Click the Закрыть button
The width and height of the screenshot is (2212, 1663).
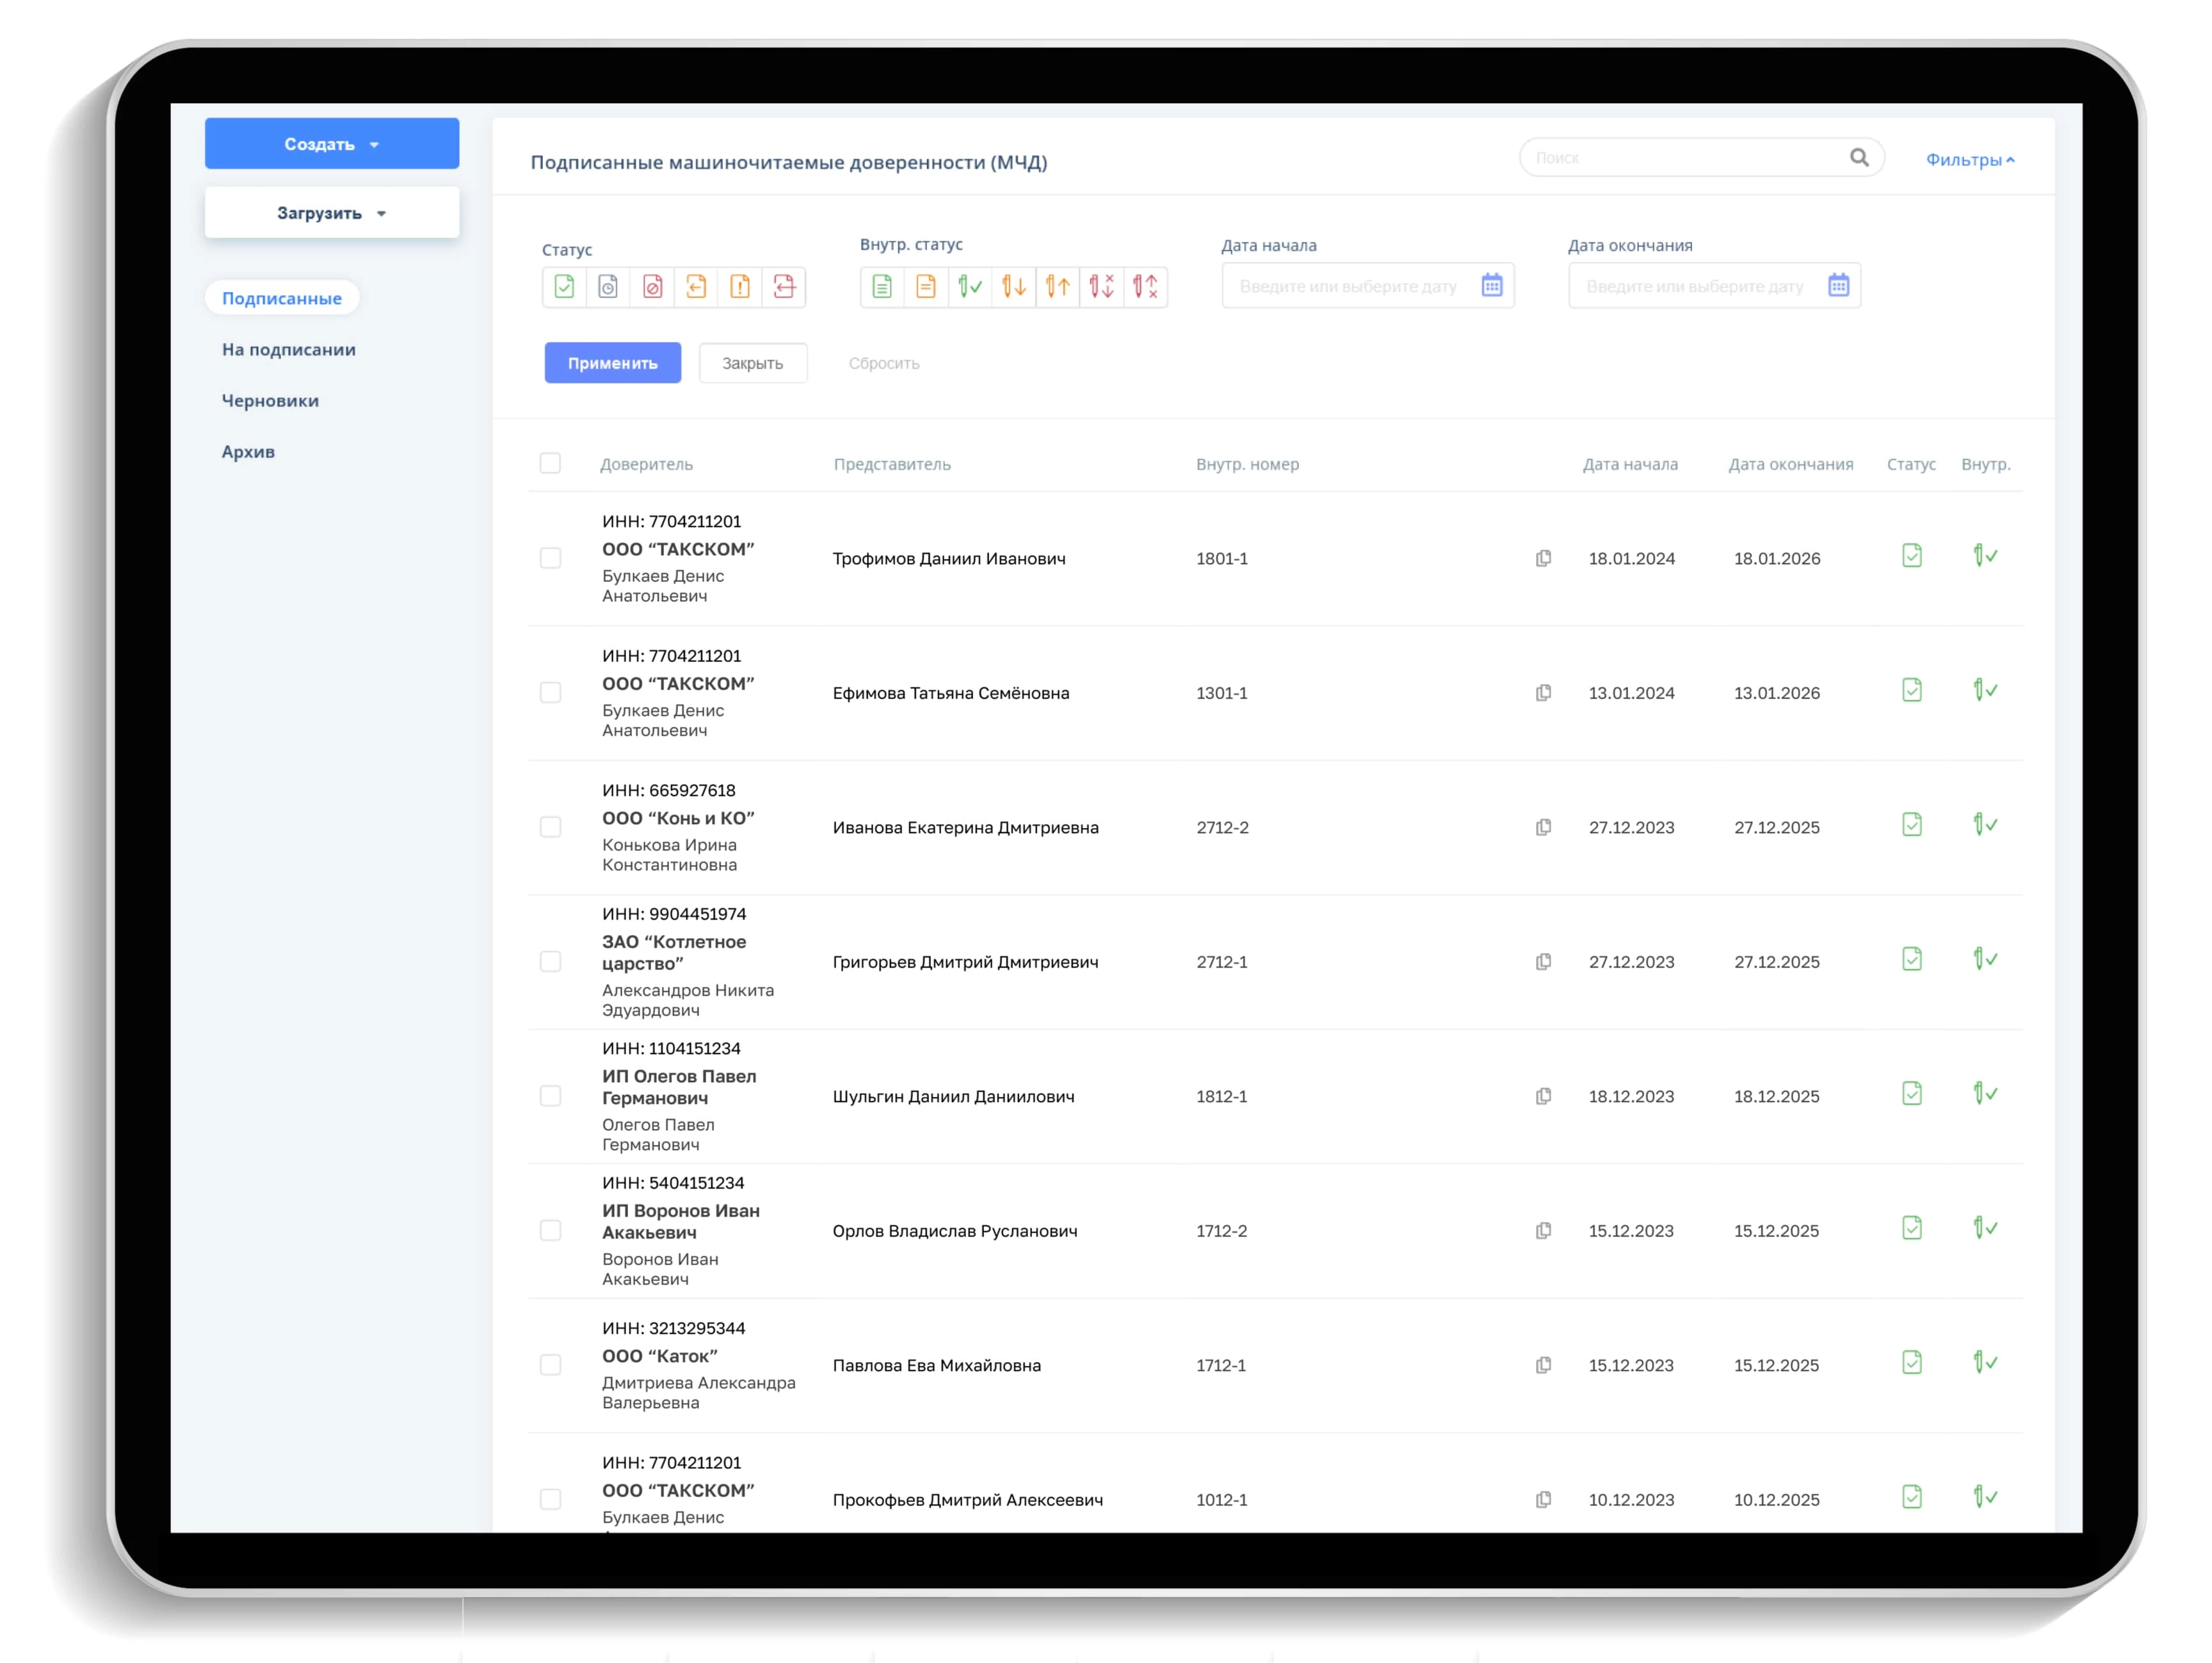coord(753,363)
